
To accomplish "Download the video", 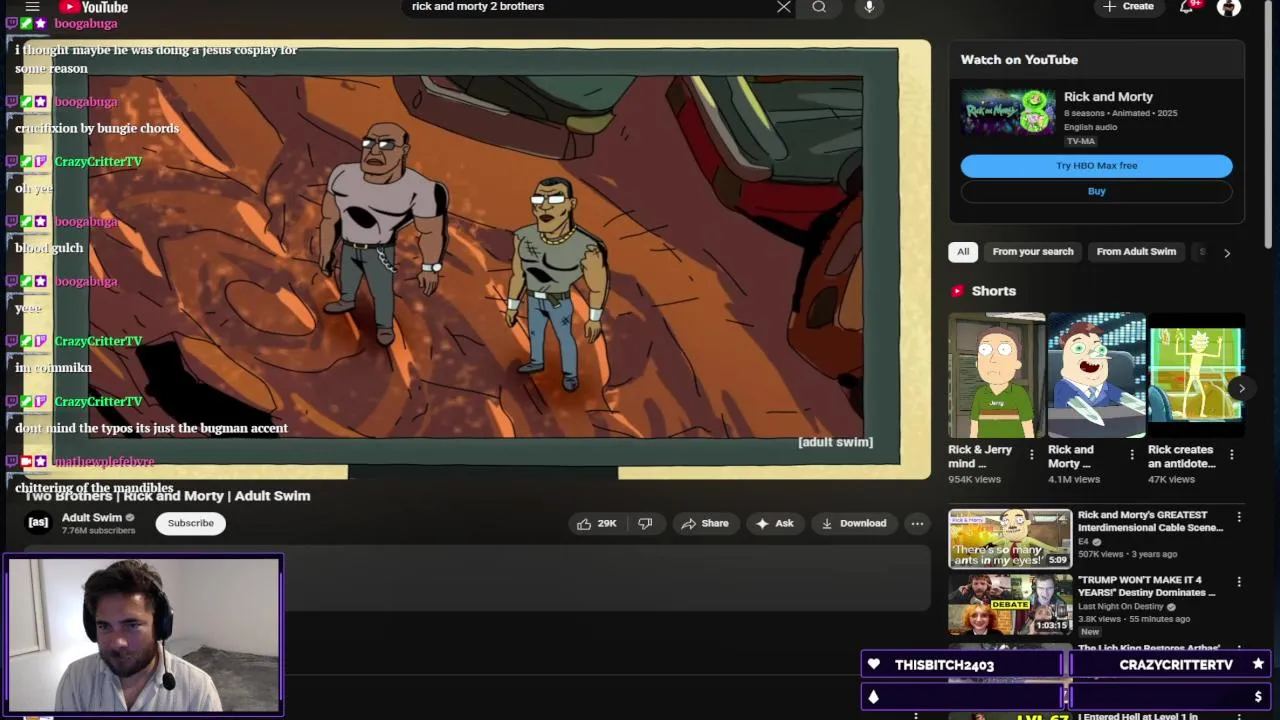I will pyautogui.click(x=854, y=523).
